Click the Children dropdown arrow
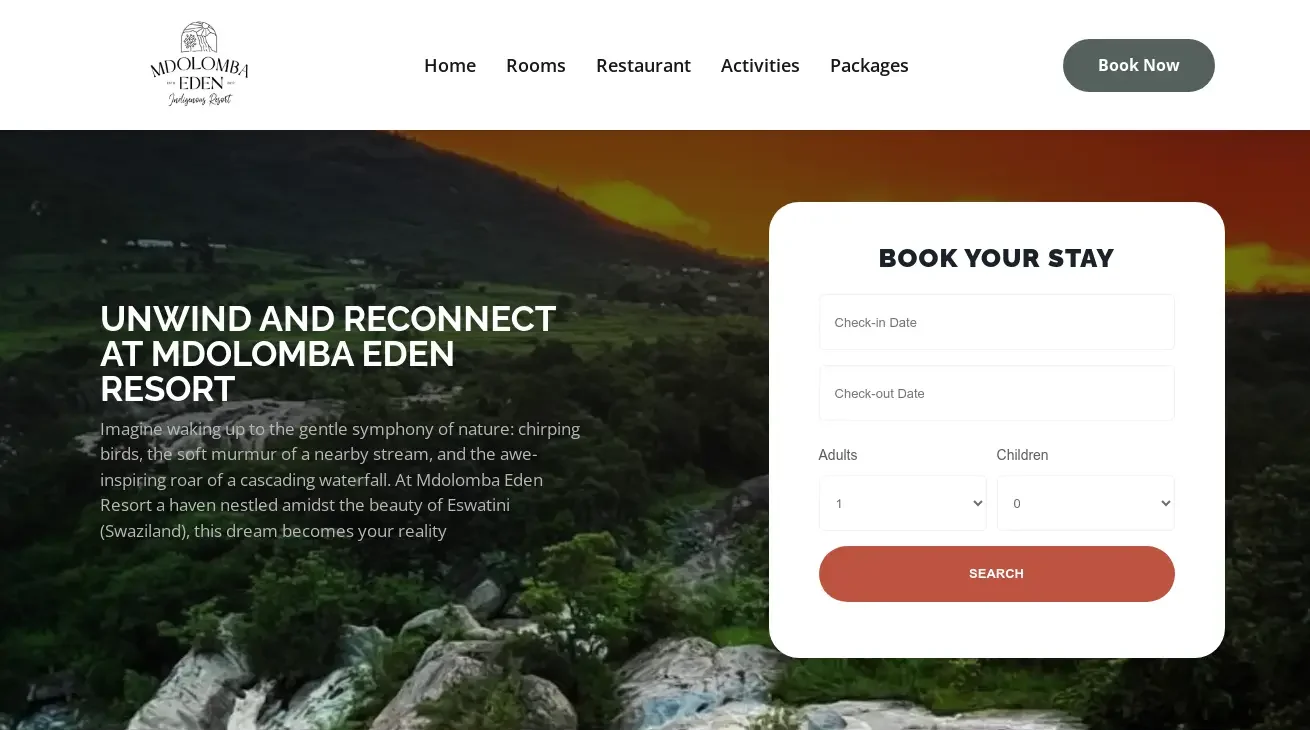1310x730 pixels. (x=1165, y=503)
